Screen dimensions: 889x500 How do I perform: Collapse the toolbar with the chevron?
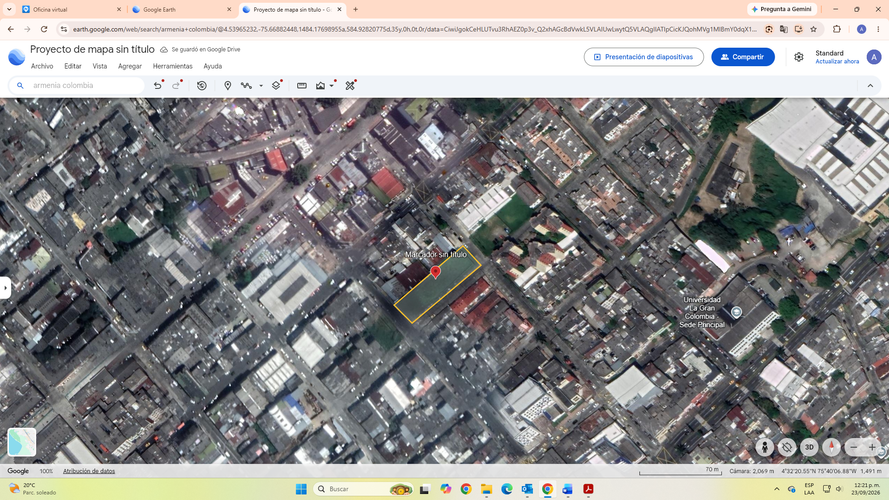[x=870, y=86]
